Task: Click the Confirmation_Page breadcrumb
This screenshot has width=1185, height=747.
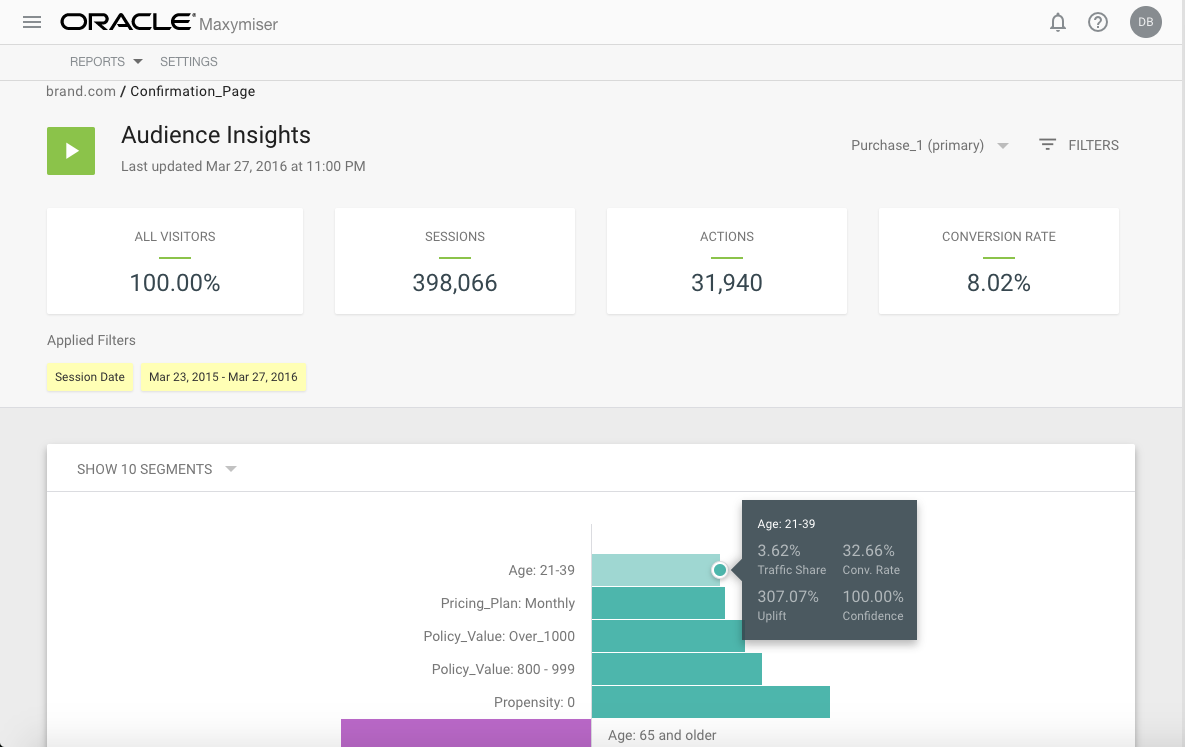Action: point(193,91)
